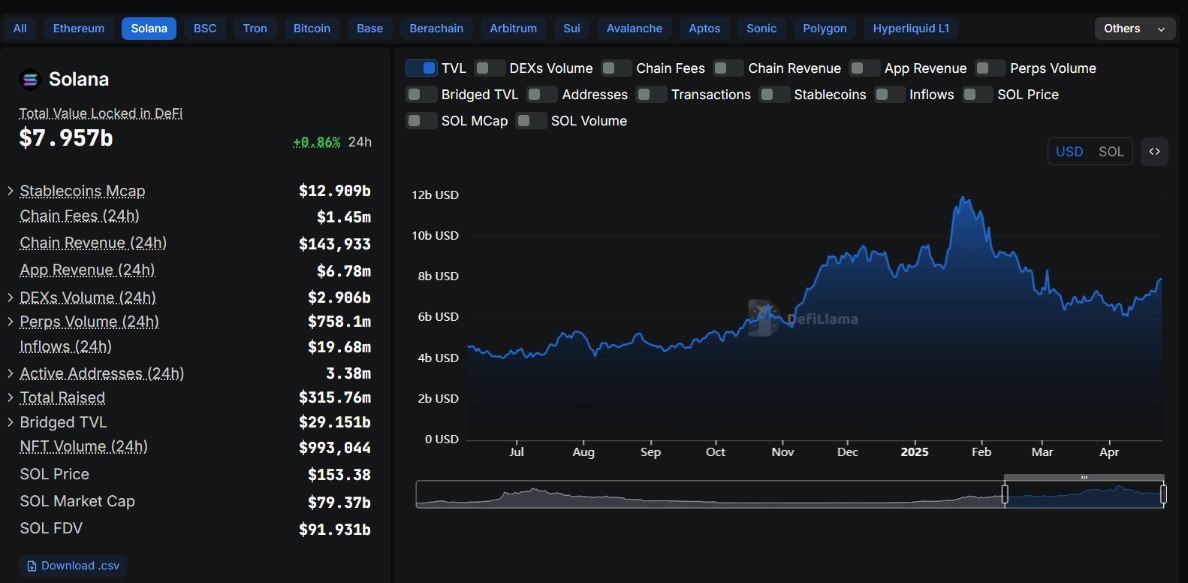Enable the DEXs Volume toggle
This screenshot has width=1188, height=583.
point(489,68)
